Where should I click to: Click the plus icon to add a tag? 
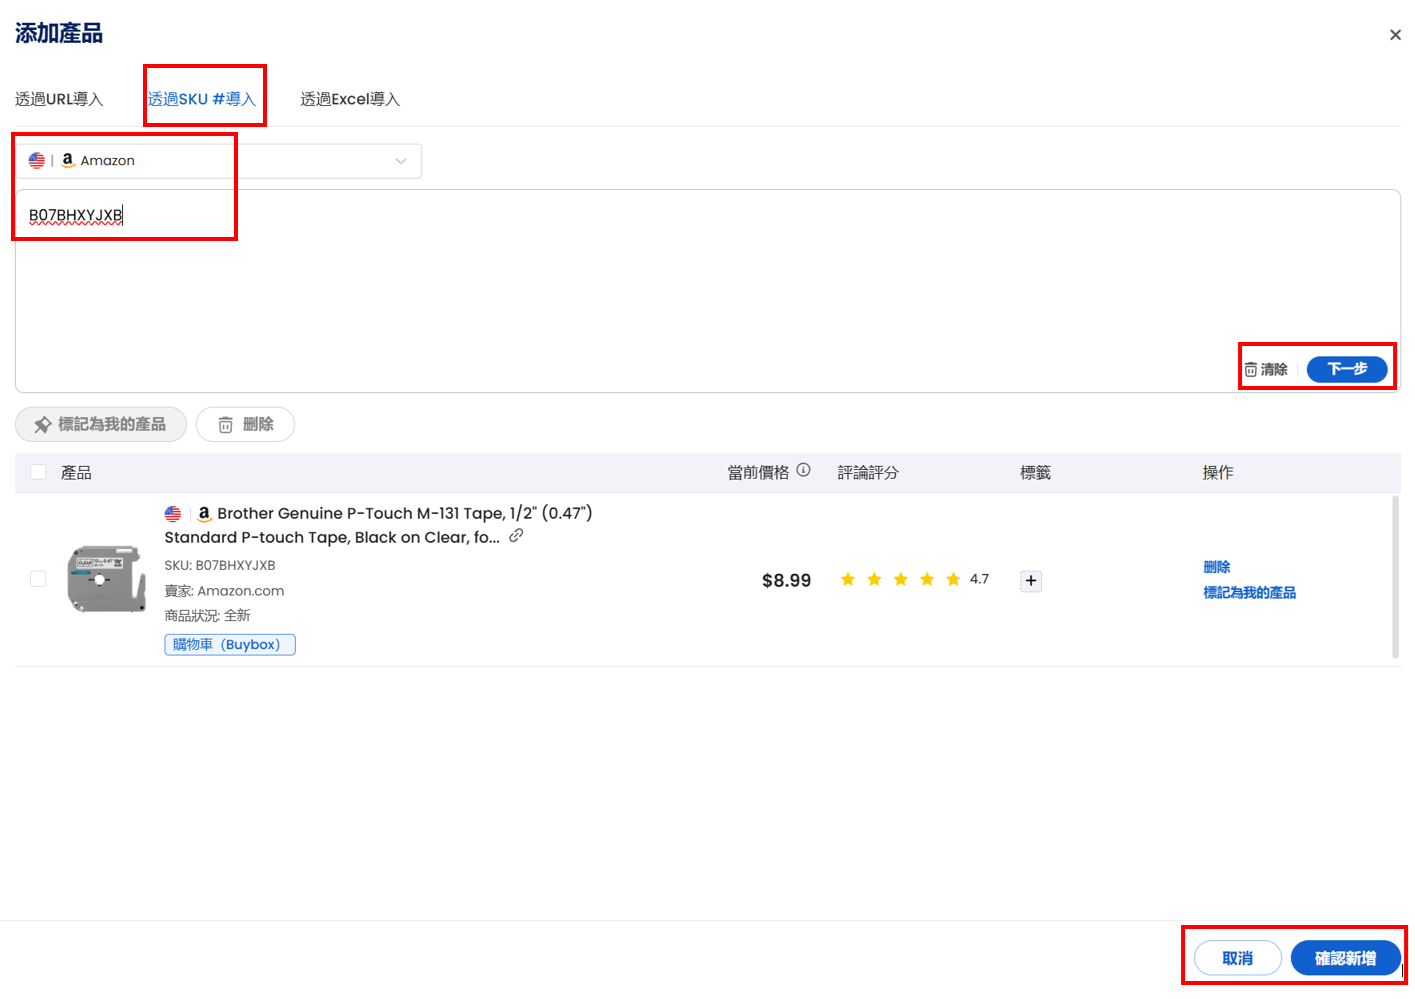(x=1031, y=580)
